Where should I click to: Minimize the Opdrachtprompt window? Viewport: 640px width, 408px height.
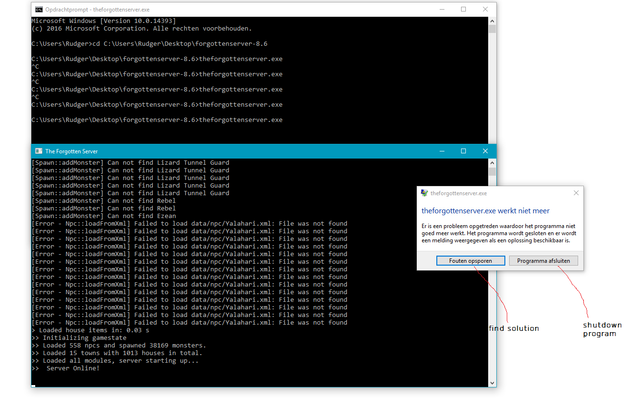[x=442, y=9]
